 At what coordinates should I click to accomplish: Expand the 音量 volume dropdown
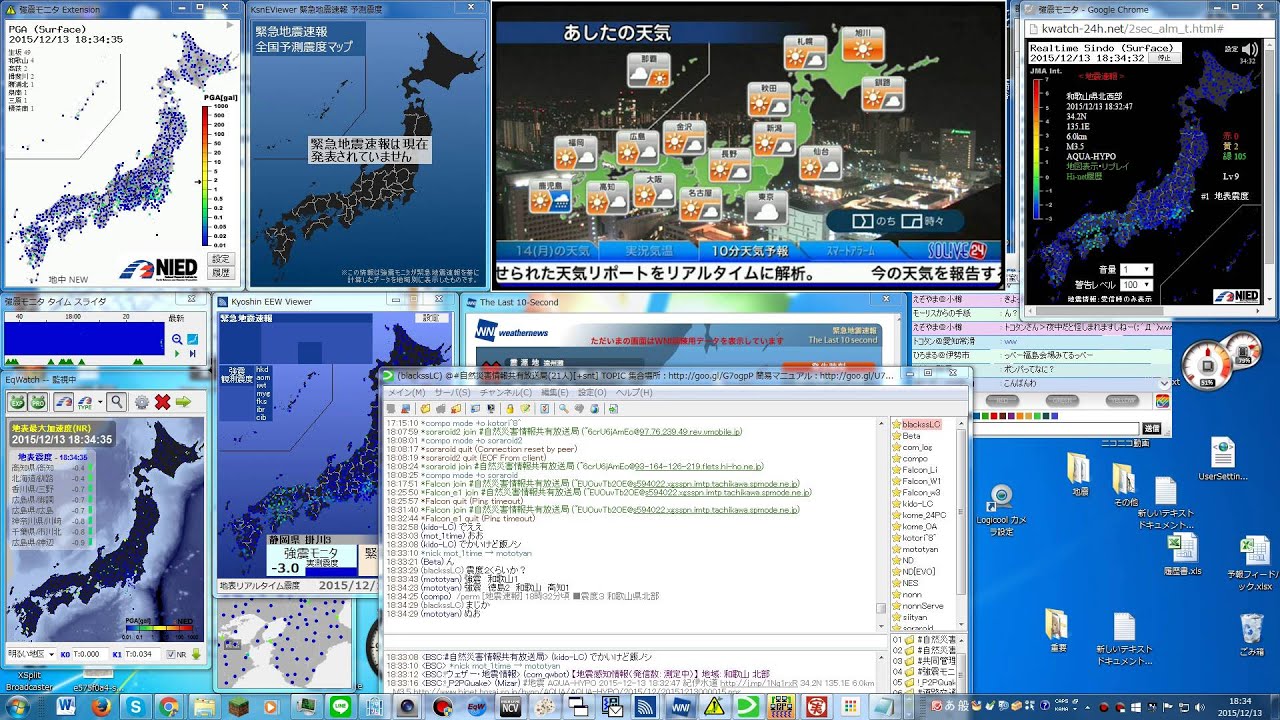[x=1136, y=270]
